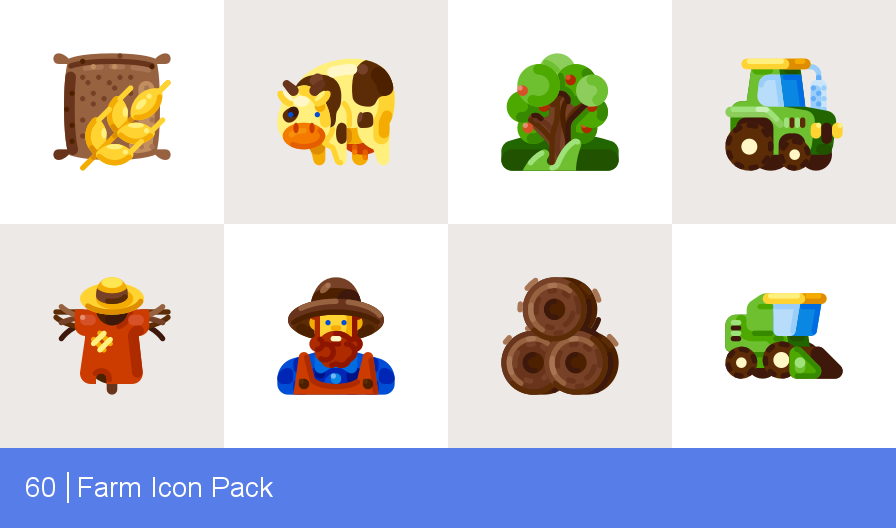Image resolution: width=896 pixels, height=528 pixels.
Task: Click the tractor's large rear wheel
Action: pyautogui.click(x=749, y=146)
